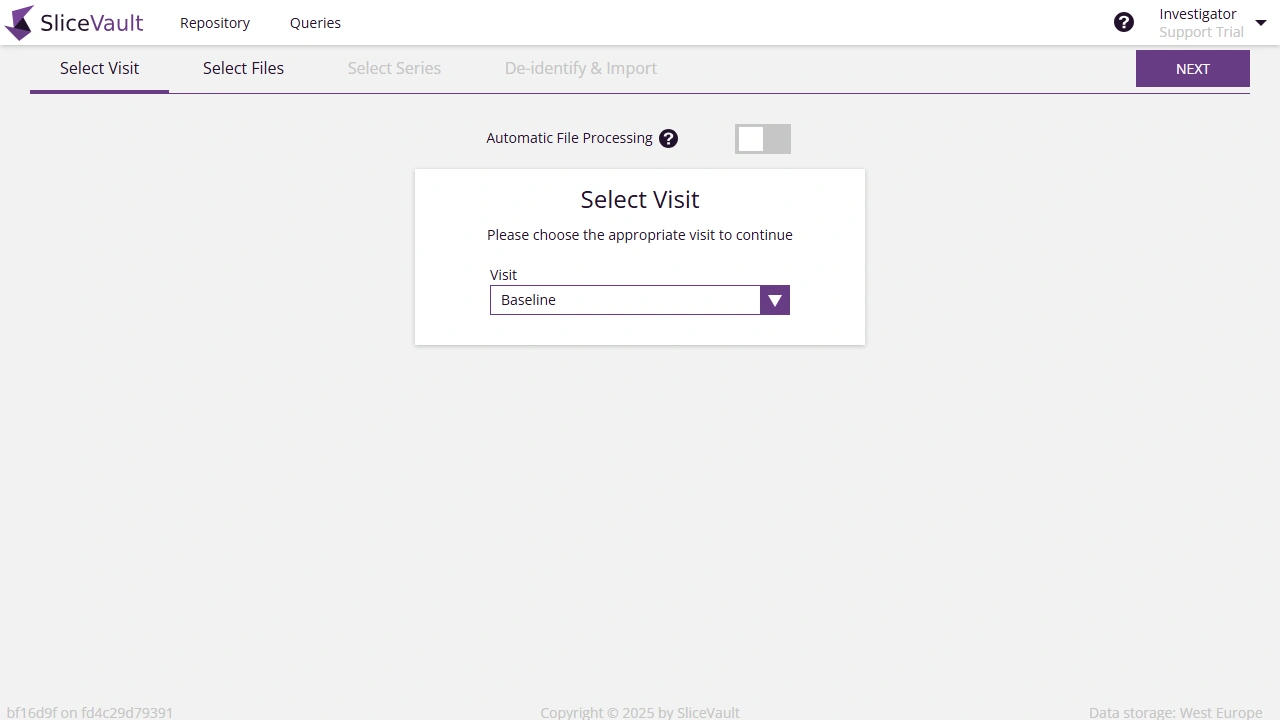Click the Investigator user account icon area
Screen dimensions: 1280x720
1198,22
